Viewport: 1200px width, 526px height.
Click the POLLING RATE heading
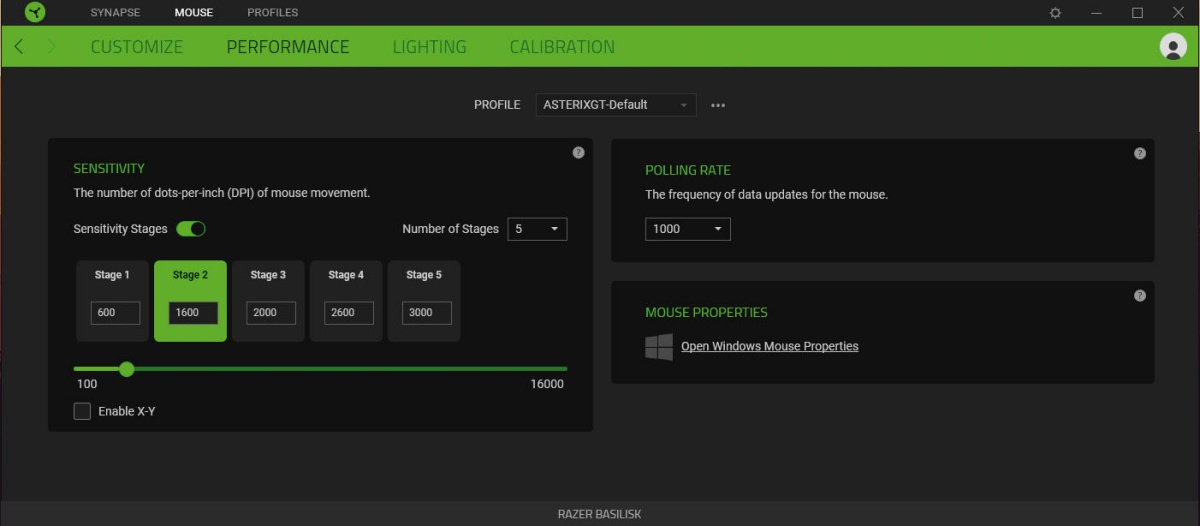tap(688, 170)
